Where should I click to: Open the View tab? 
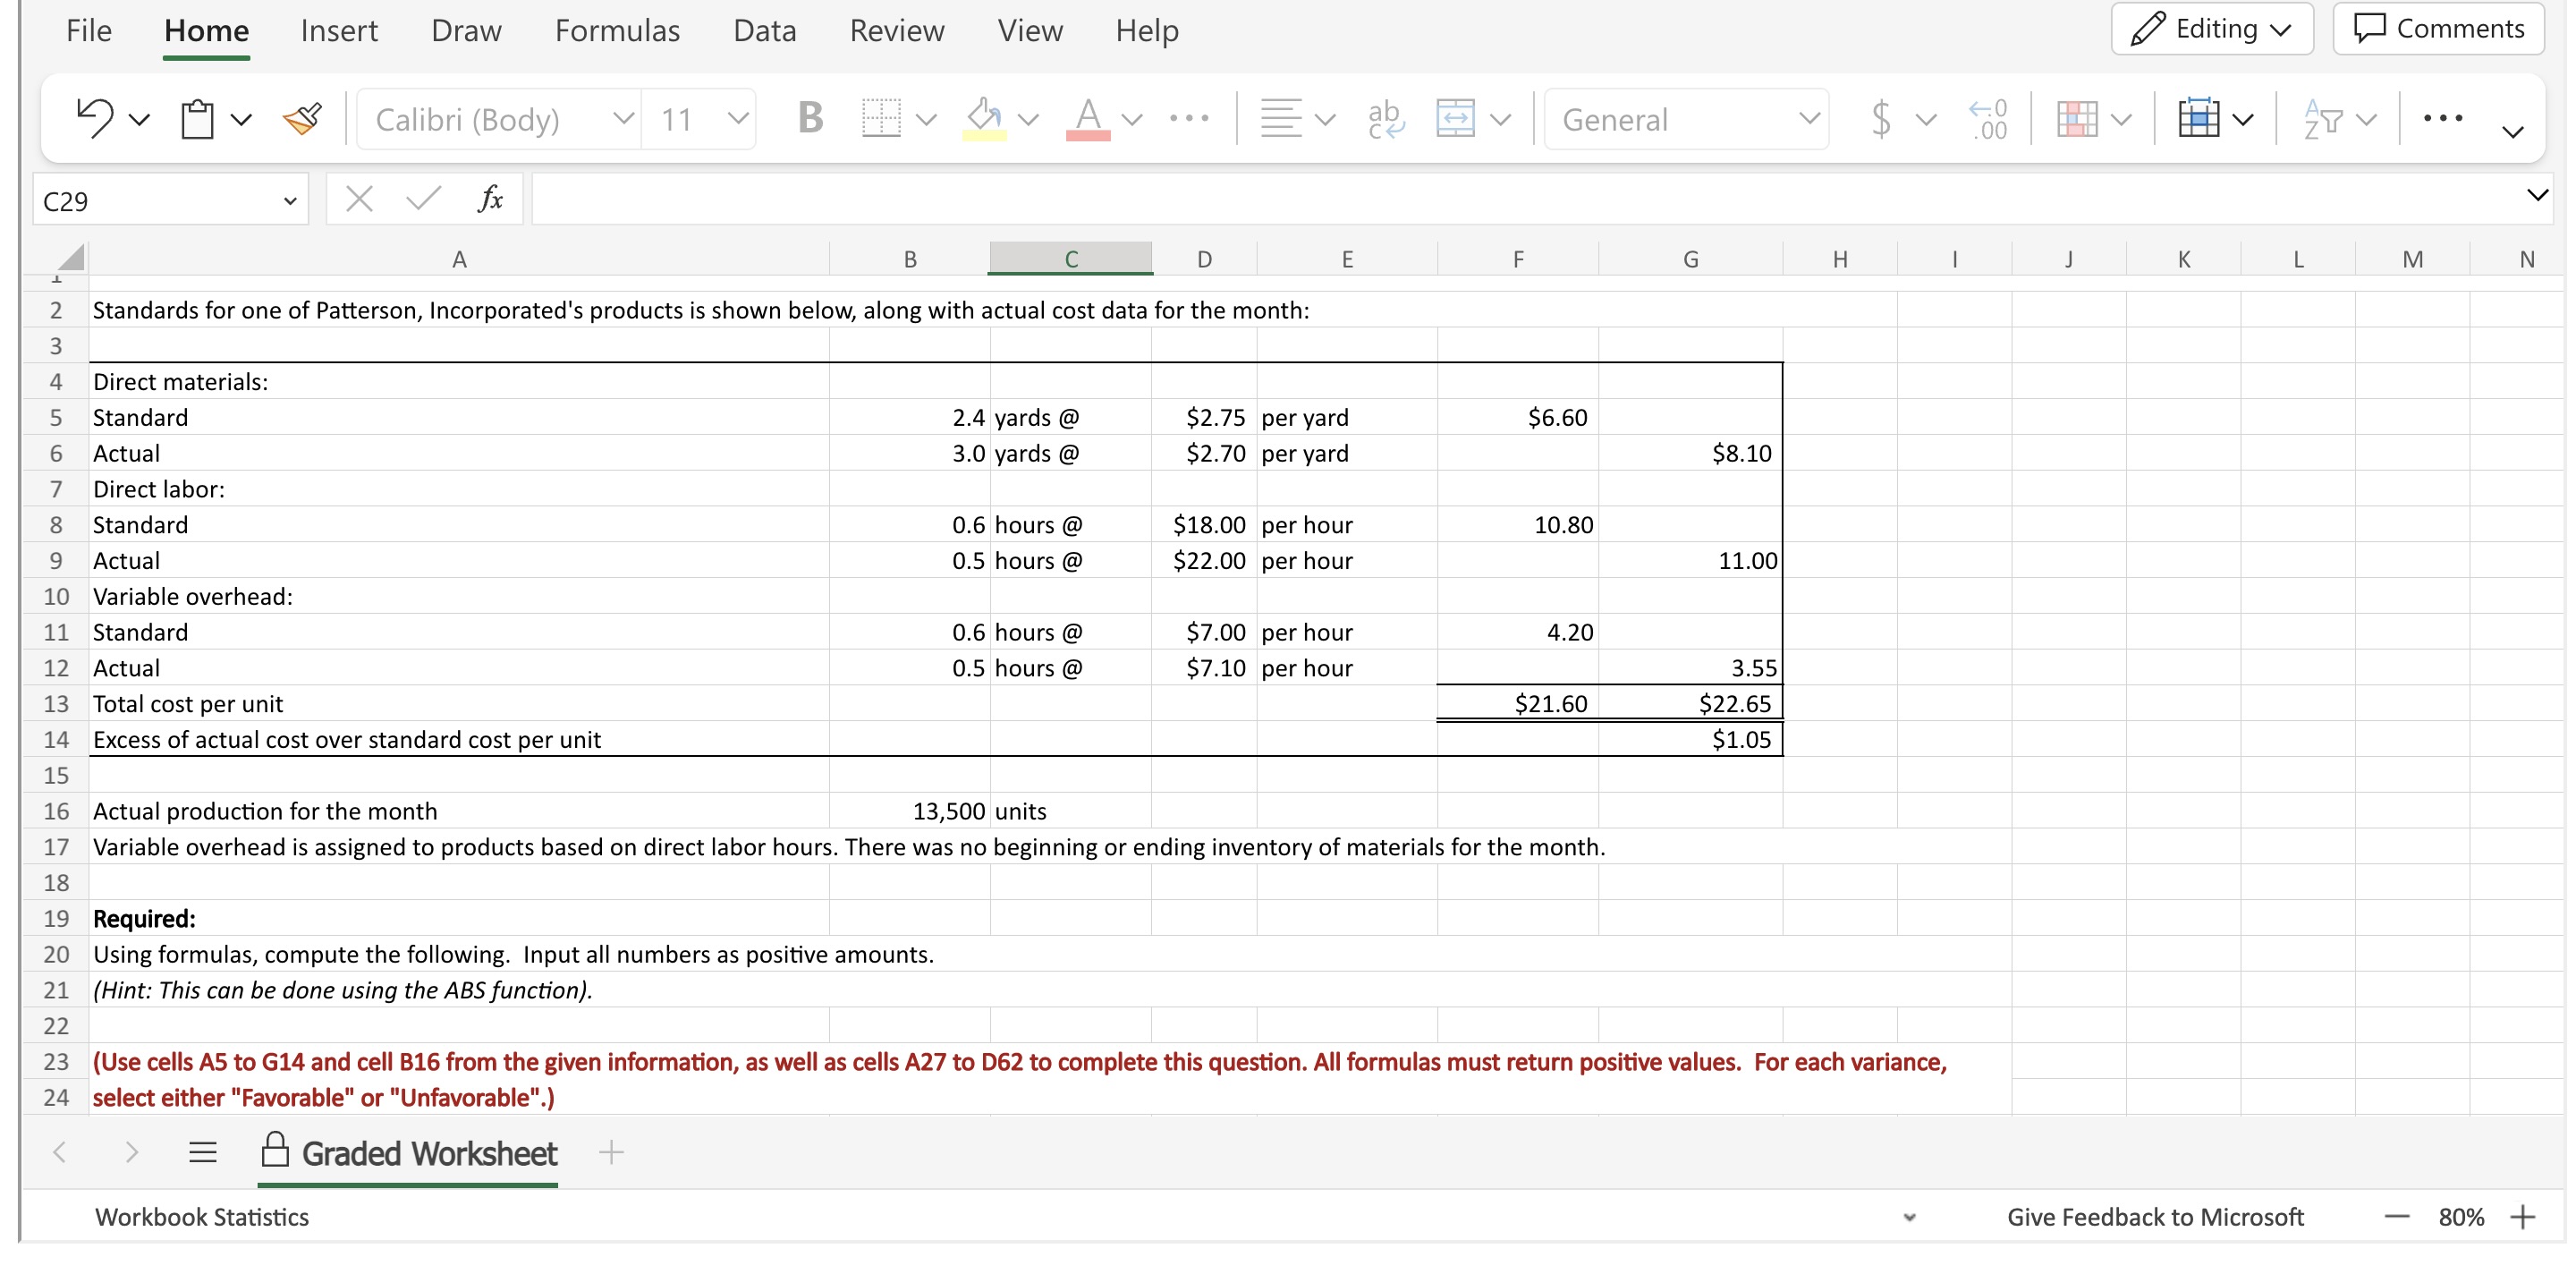point(1029,30)
